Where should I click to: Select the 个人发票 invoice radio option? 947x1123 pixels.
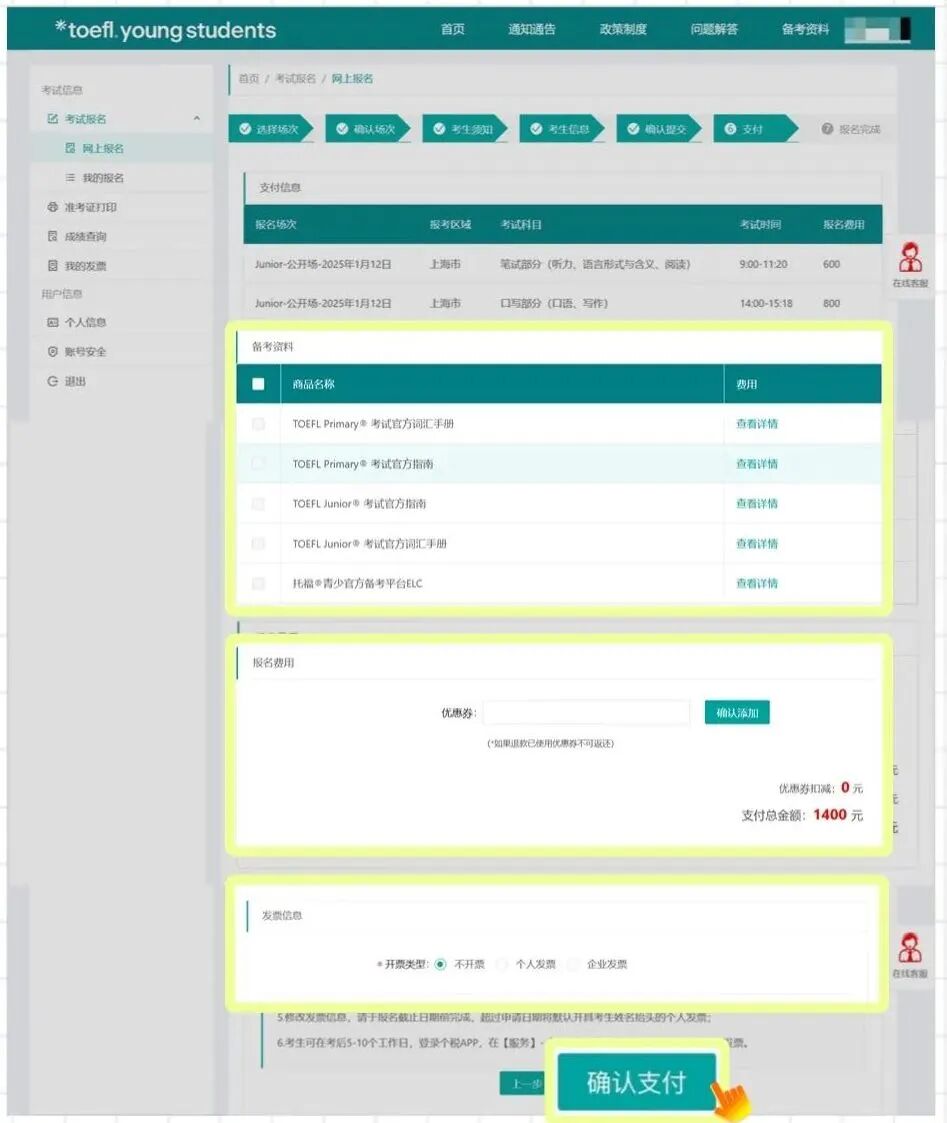[x=503, y=964]
